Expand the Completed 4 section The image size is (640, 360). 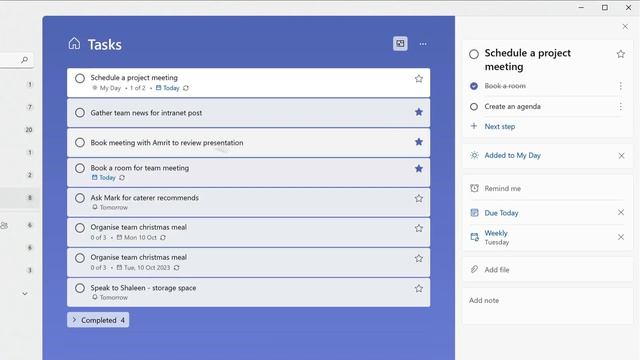pos(98,320)
